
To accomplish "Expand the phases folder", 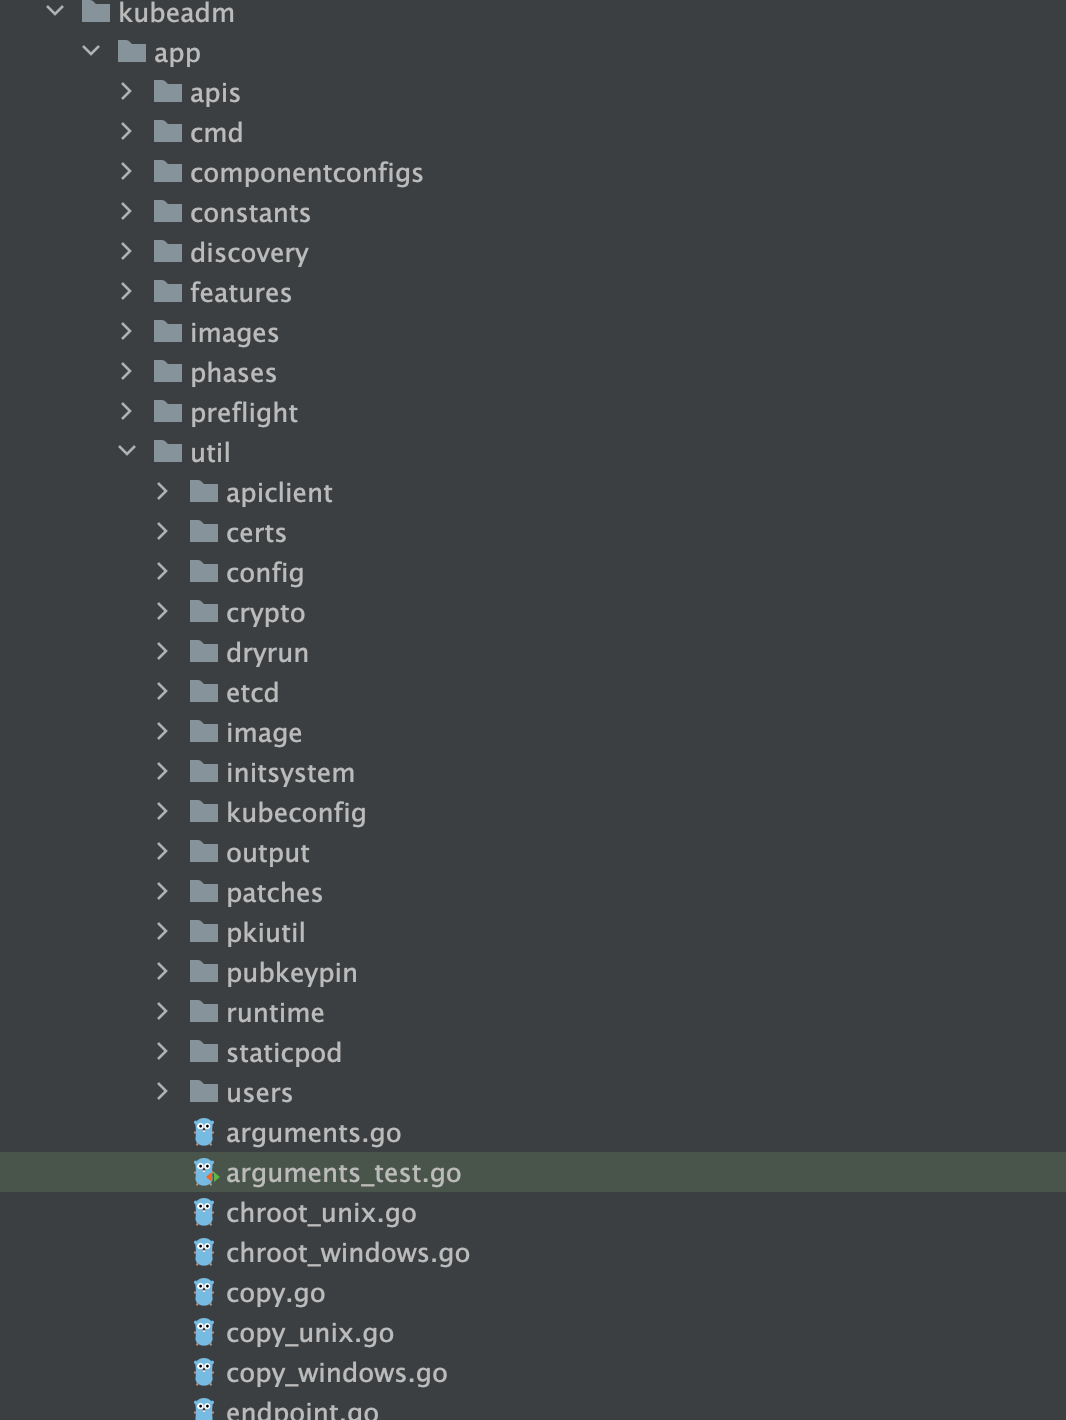I will click(127, 372).
